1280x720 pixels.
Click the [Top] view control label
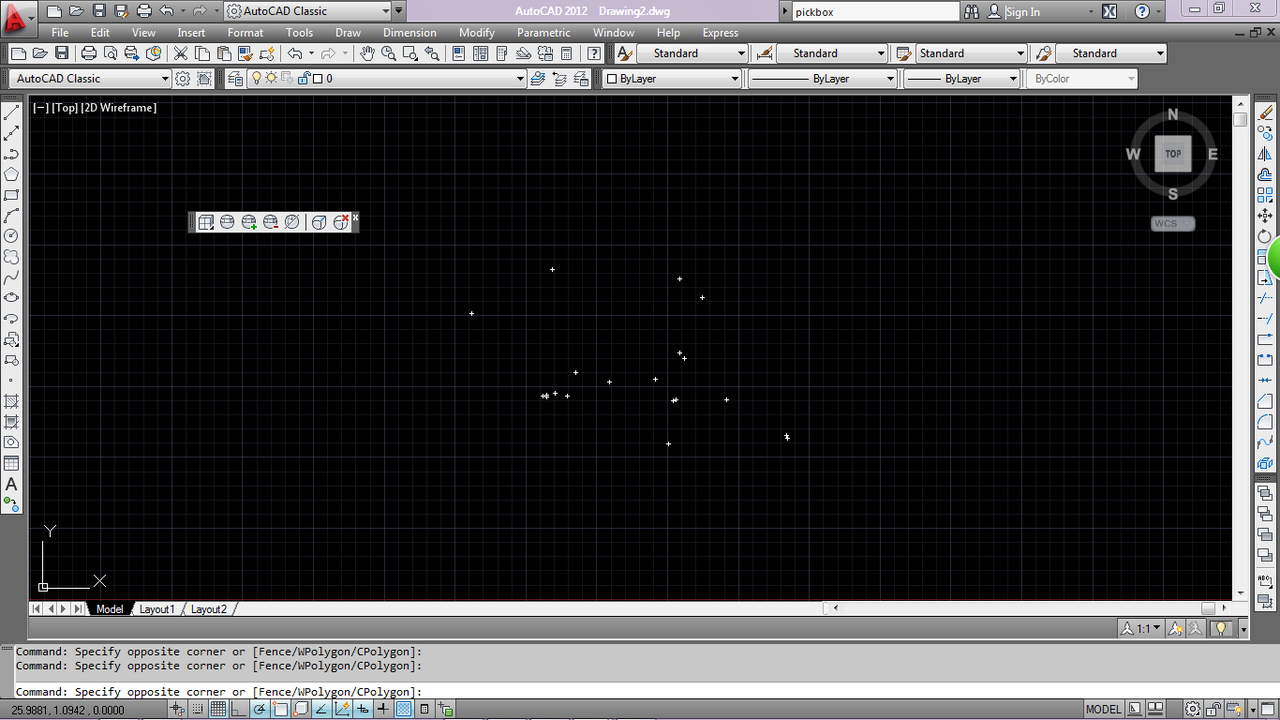pos(65,107)
